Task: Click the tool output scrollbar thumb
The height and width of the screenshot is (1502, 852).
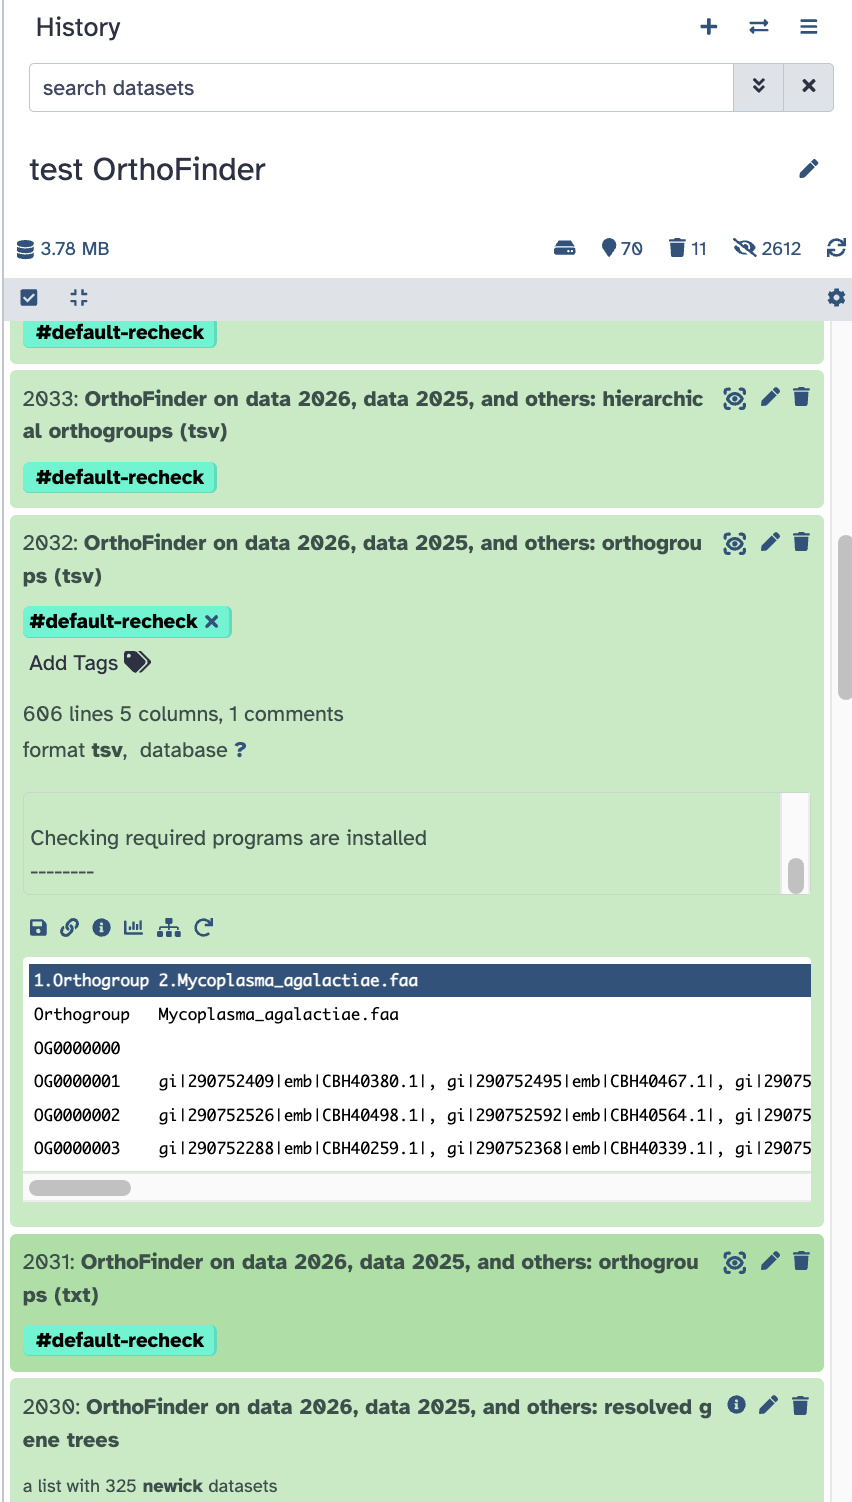Action: point(796,875)
